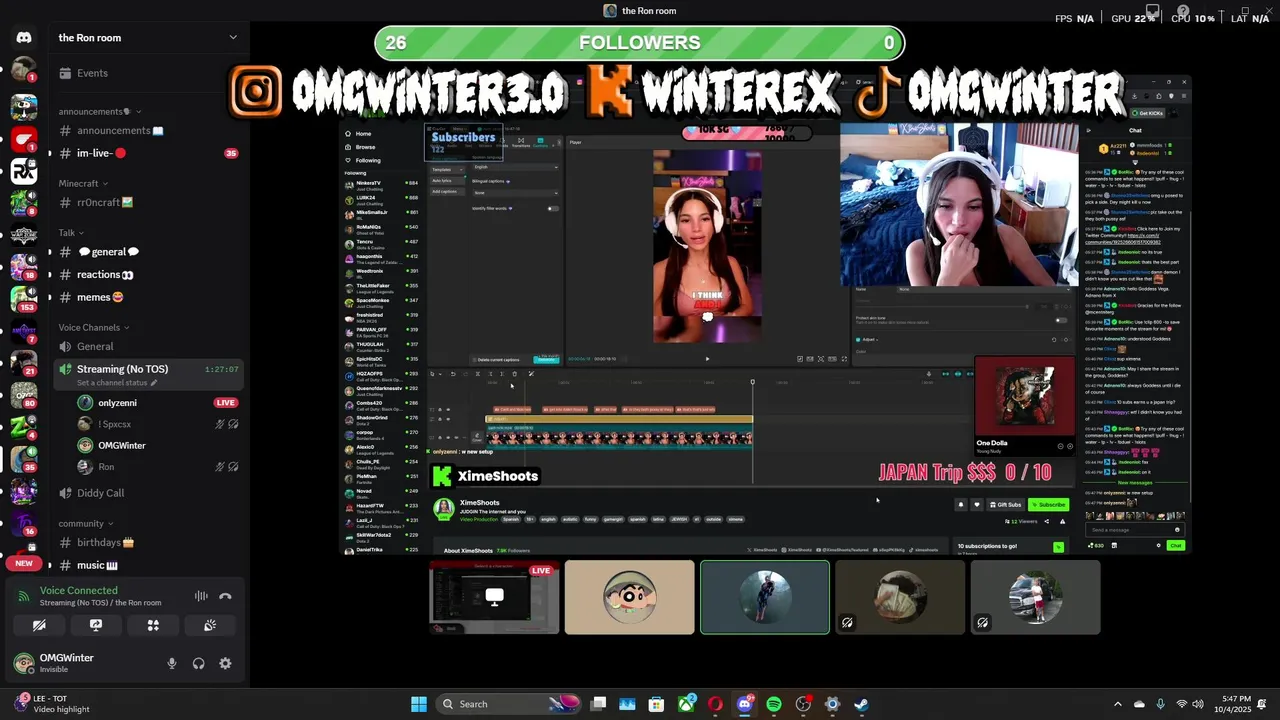Disconnect from voice call
Screen dimensions: 1280x720
[x=226, y=596]
